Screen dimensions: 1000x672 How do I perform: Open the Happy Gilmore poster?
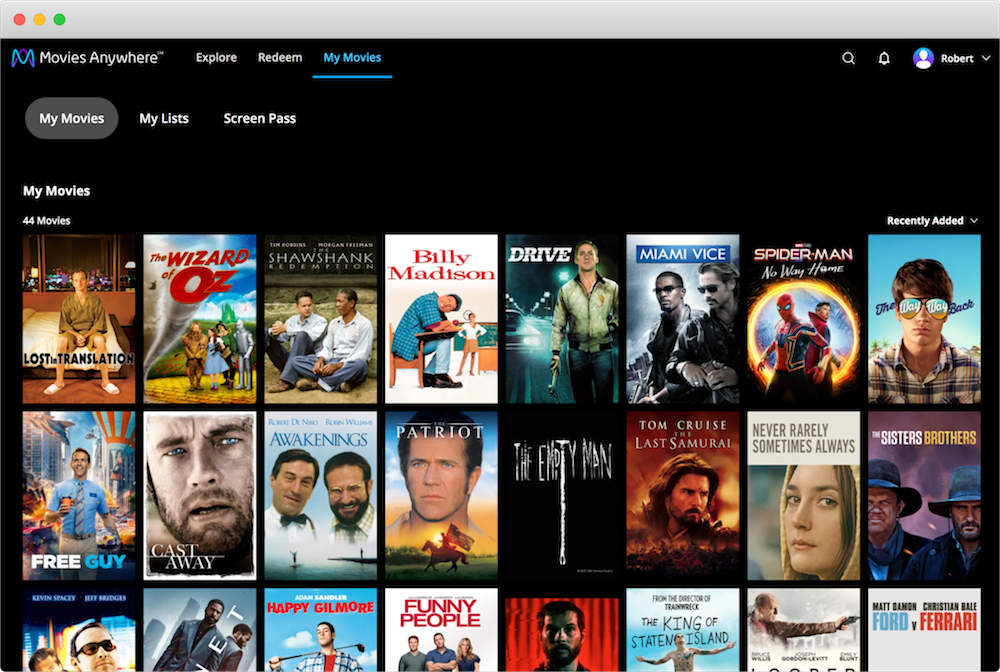(x=321, y=629)
